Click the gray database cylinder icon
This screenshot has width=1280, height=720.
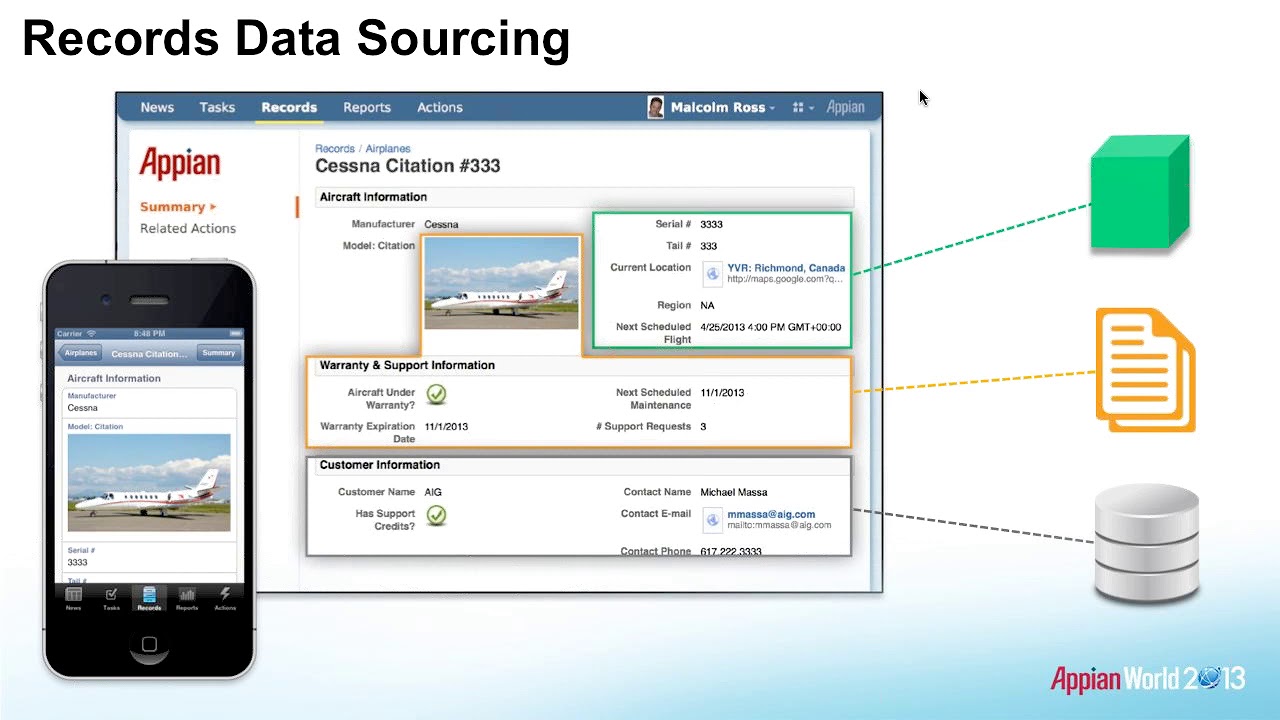(1147, 544)
